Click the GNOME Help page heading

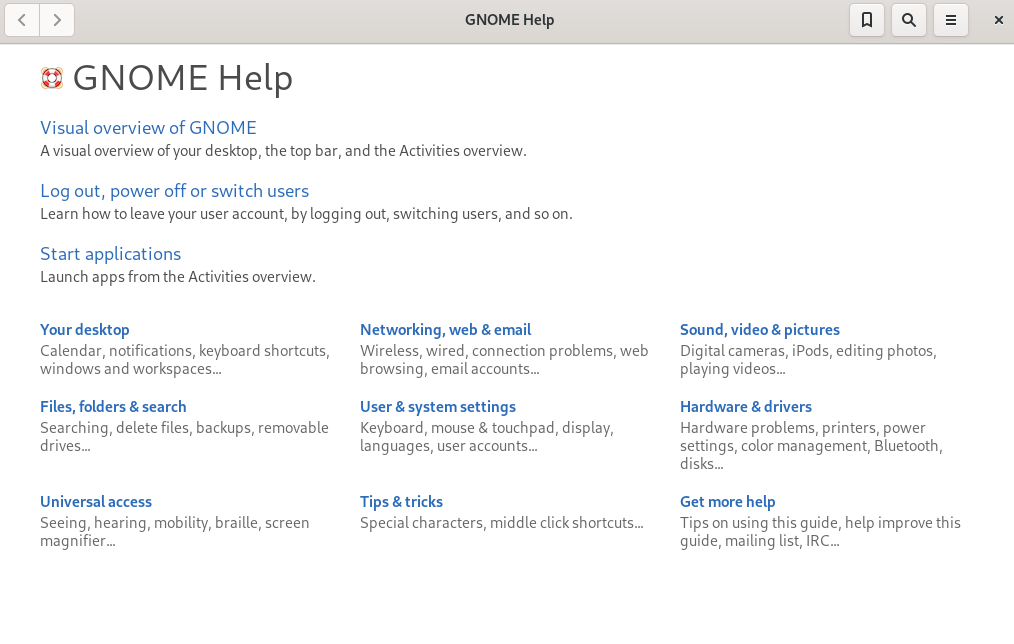182,78
